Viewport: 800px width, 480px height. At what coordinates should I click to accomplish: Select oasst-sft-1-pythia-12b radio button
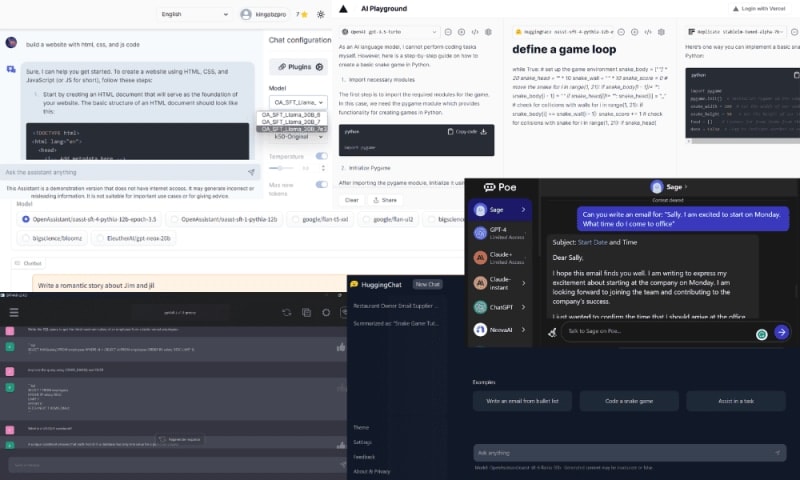click(174, 218)
